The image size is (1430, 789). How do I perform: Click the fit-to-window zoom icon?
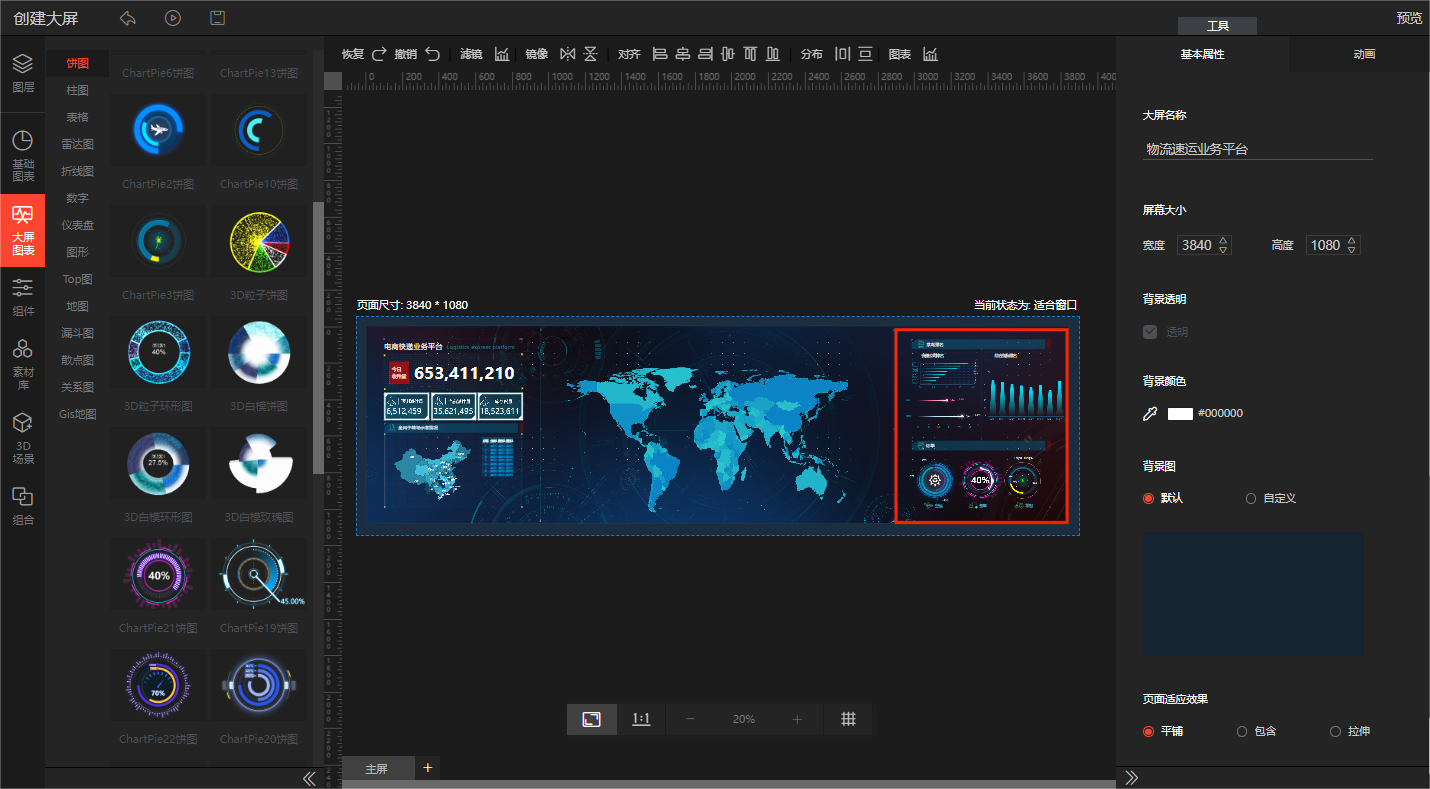[x=591, y=719]
